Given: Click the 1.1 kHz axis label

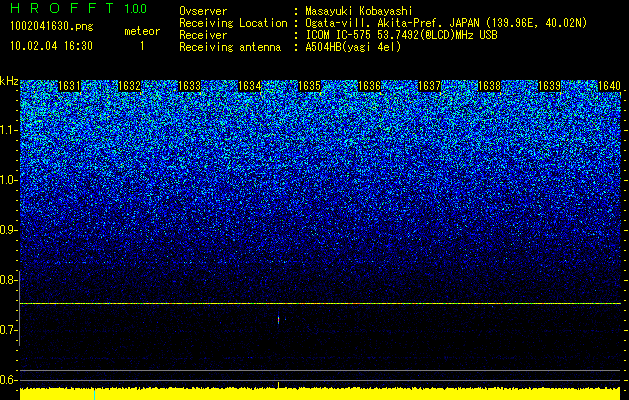Looking at the screenshot, I should click(8, 130).
